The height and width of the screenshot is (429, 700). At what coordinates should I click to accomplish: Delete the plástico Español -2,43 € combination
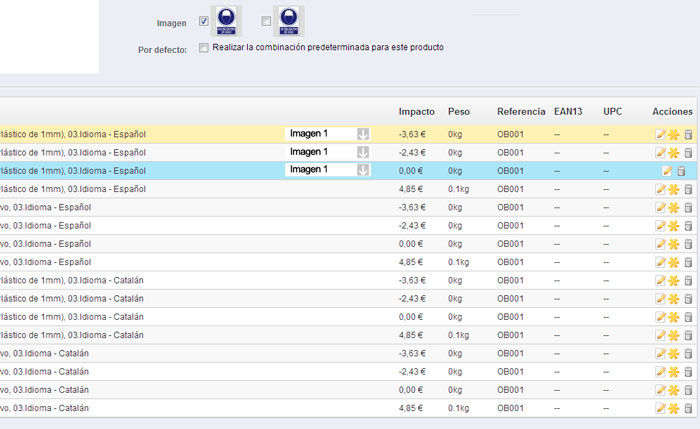point(688,153)
